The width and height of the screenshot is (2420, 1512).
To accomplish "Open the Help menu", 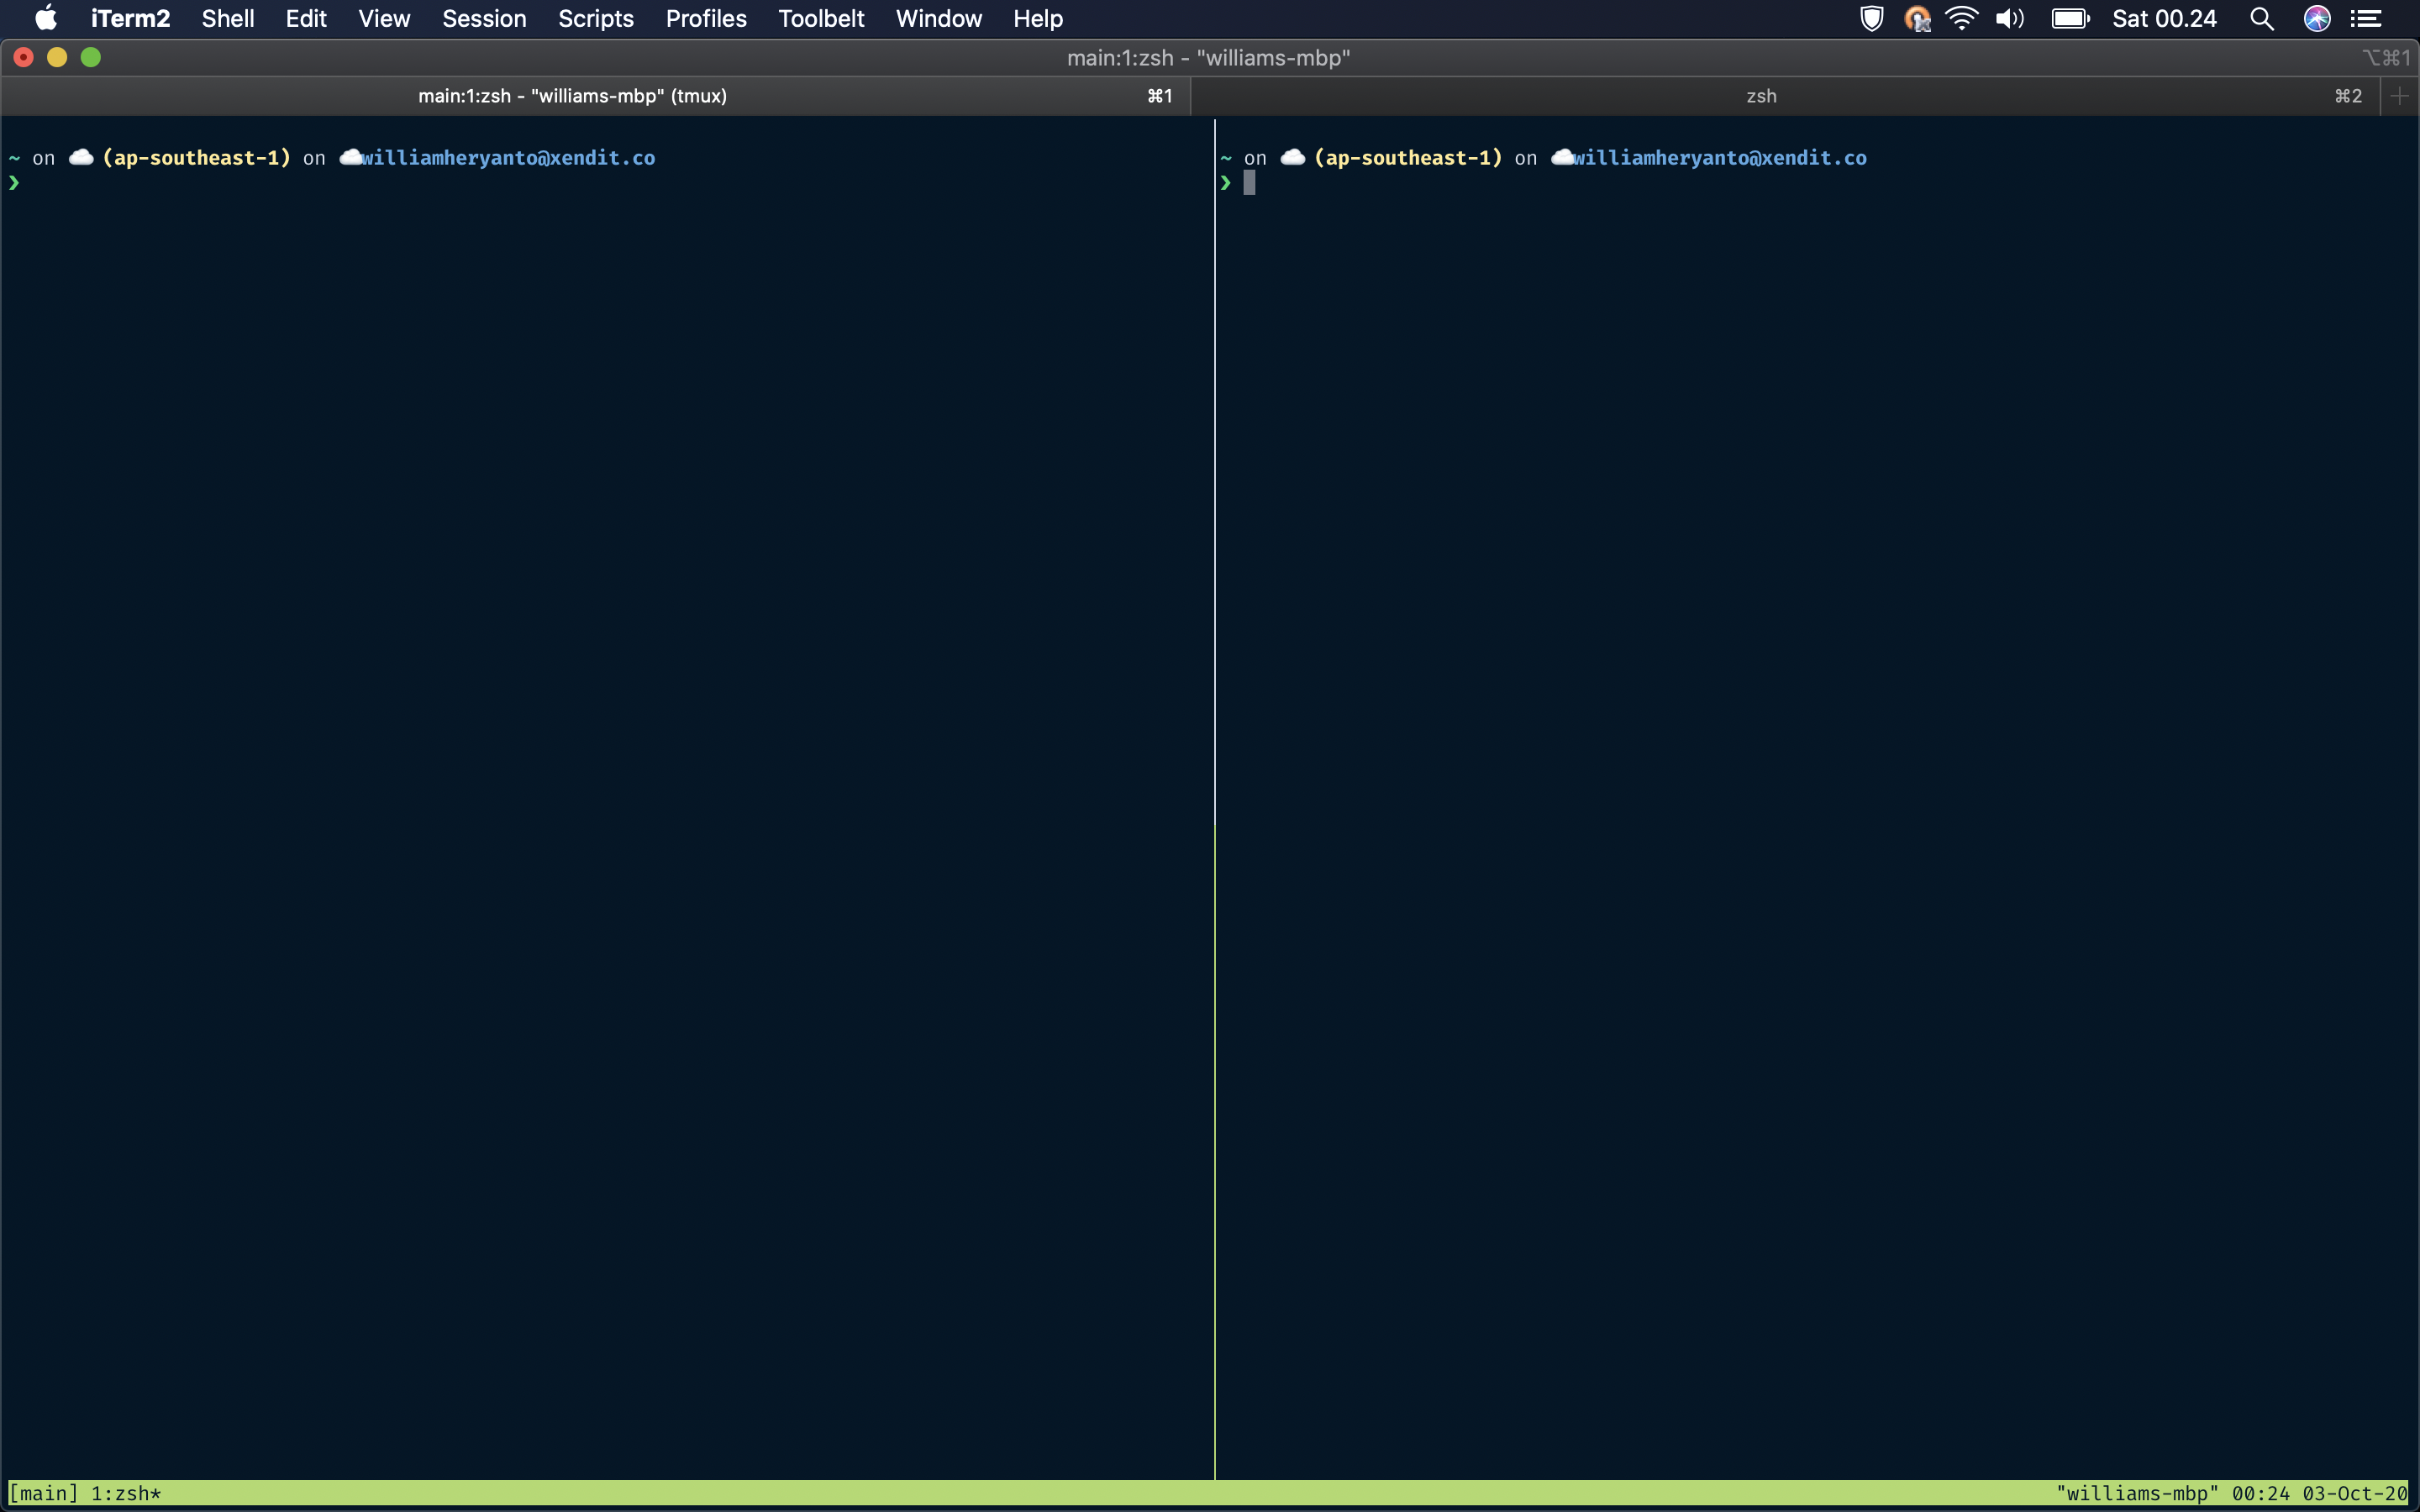I will pos(1038,18).
